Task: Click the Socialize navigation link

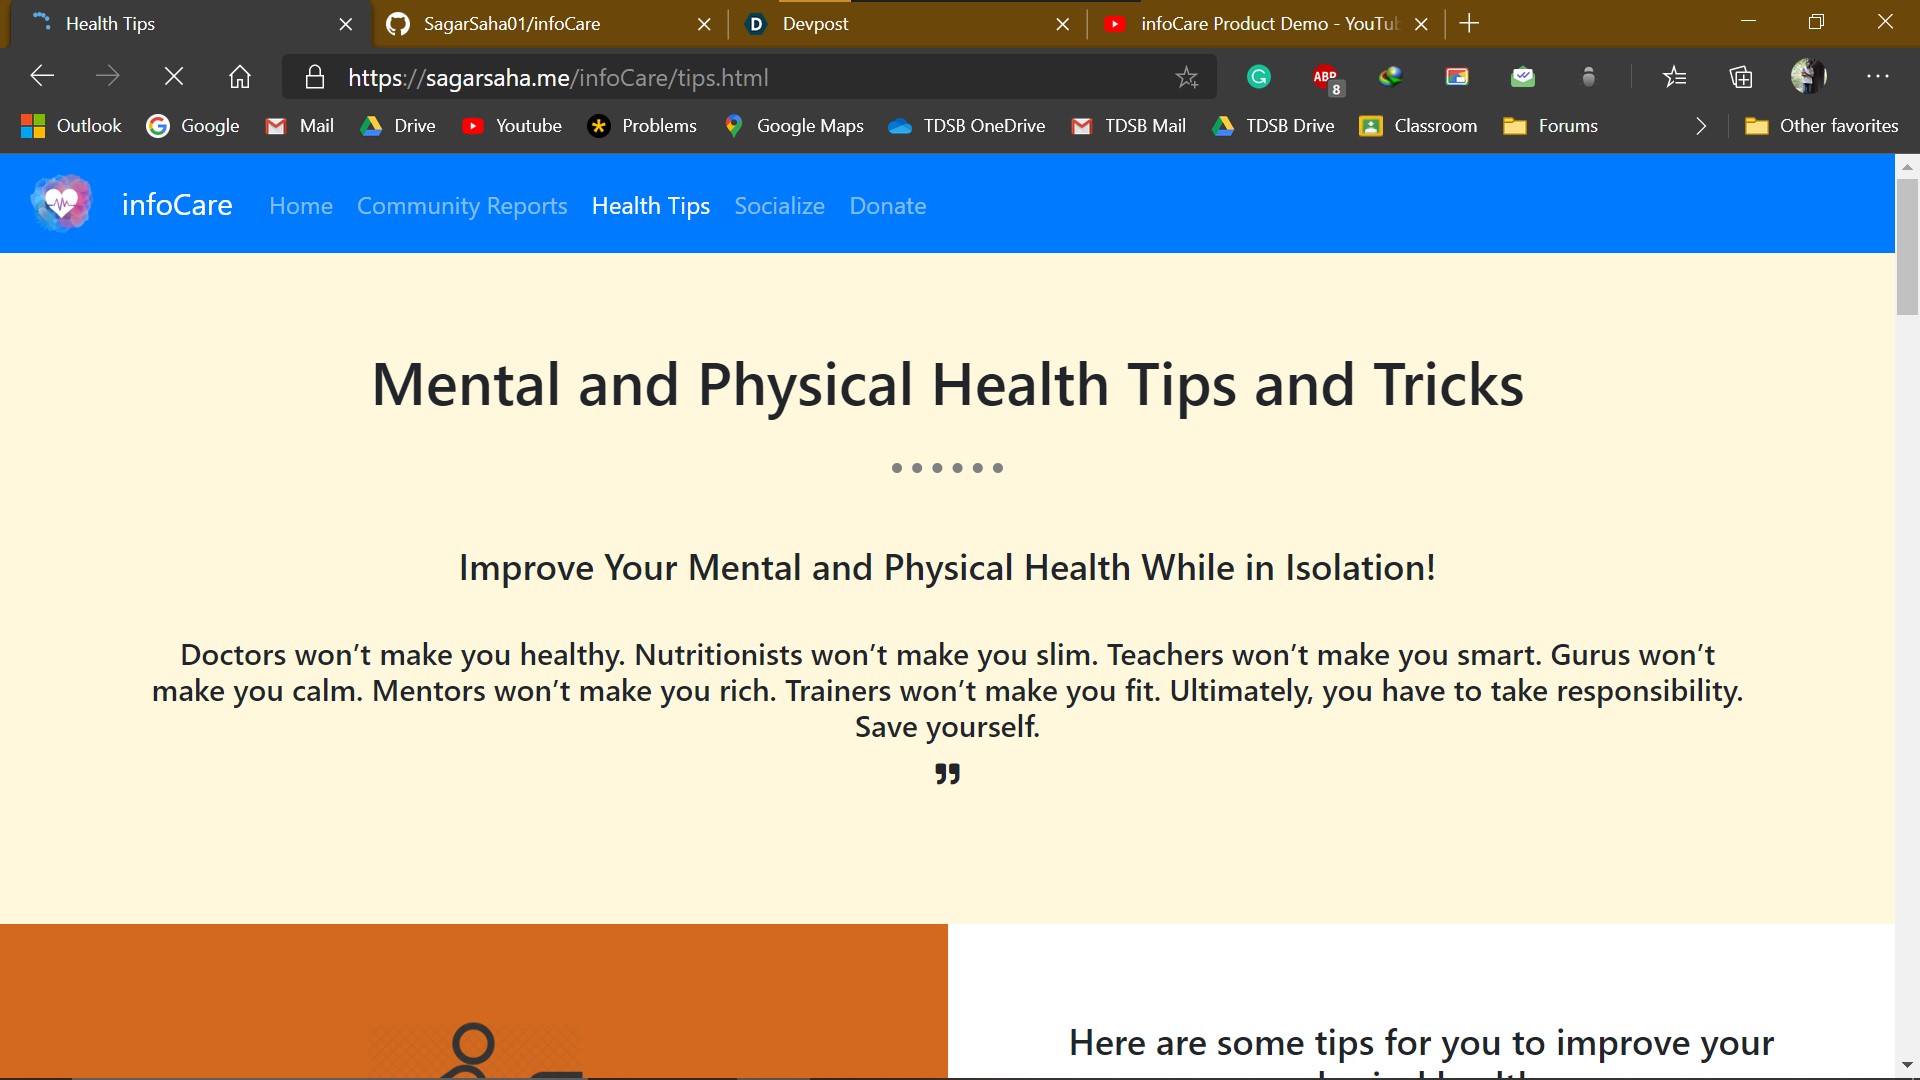Action: point(779,206)
